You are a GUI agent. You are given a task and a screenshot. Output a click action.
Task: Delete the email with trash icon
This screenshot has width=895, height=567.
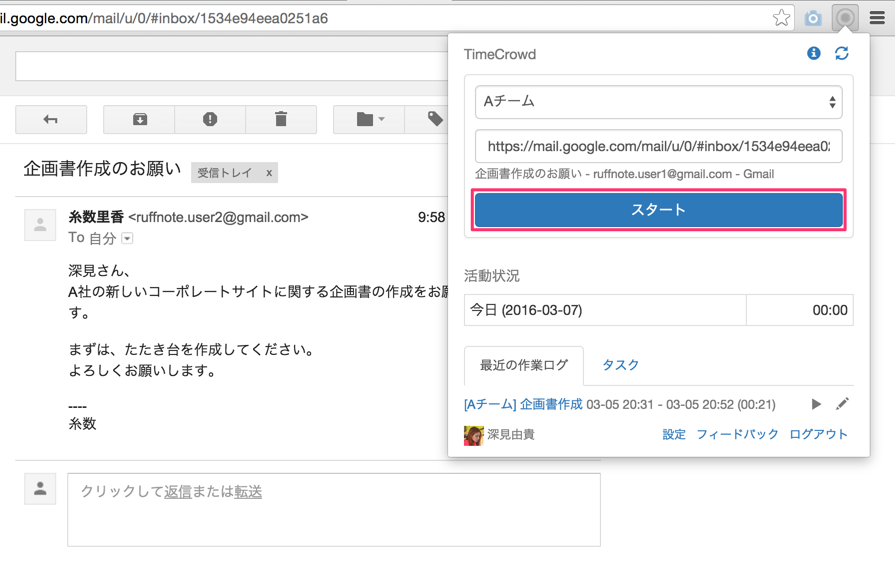[281, 120]
